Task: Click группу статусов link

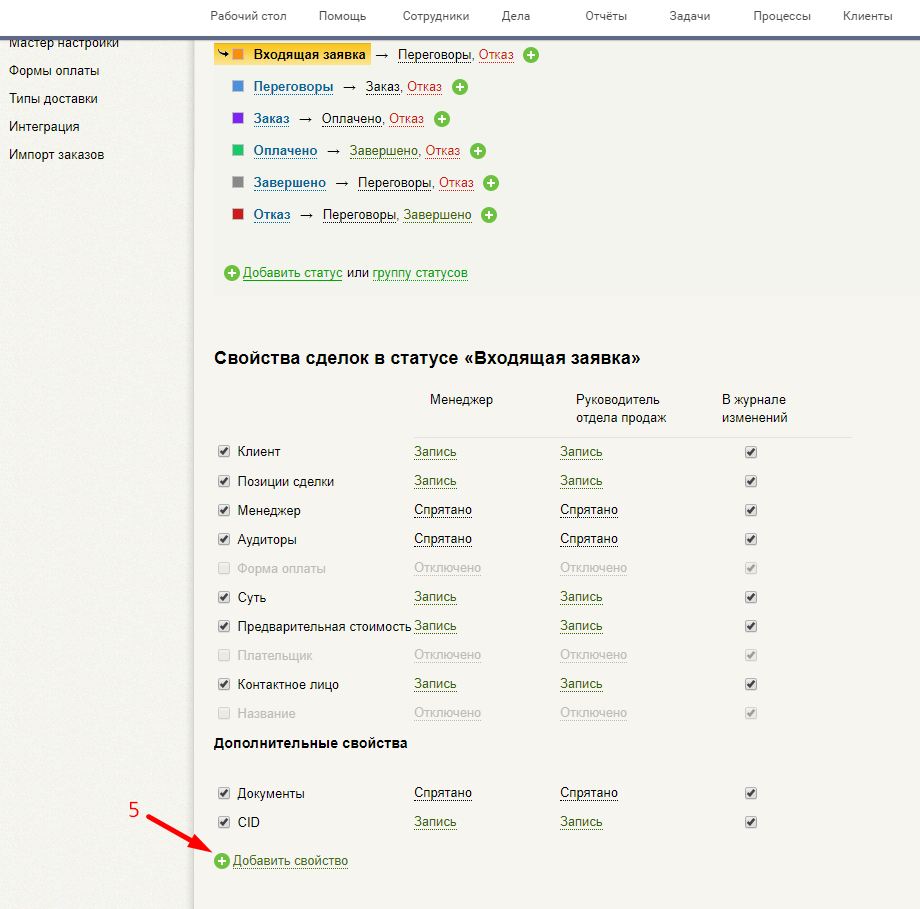Action: pyautogui.click(x=420, y=273)
